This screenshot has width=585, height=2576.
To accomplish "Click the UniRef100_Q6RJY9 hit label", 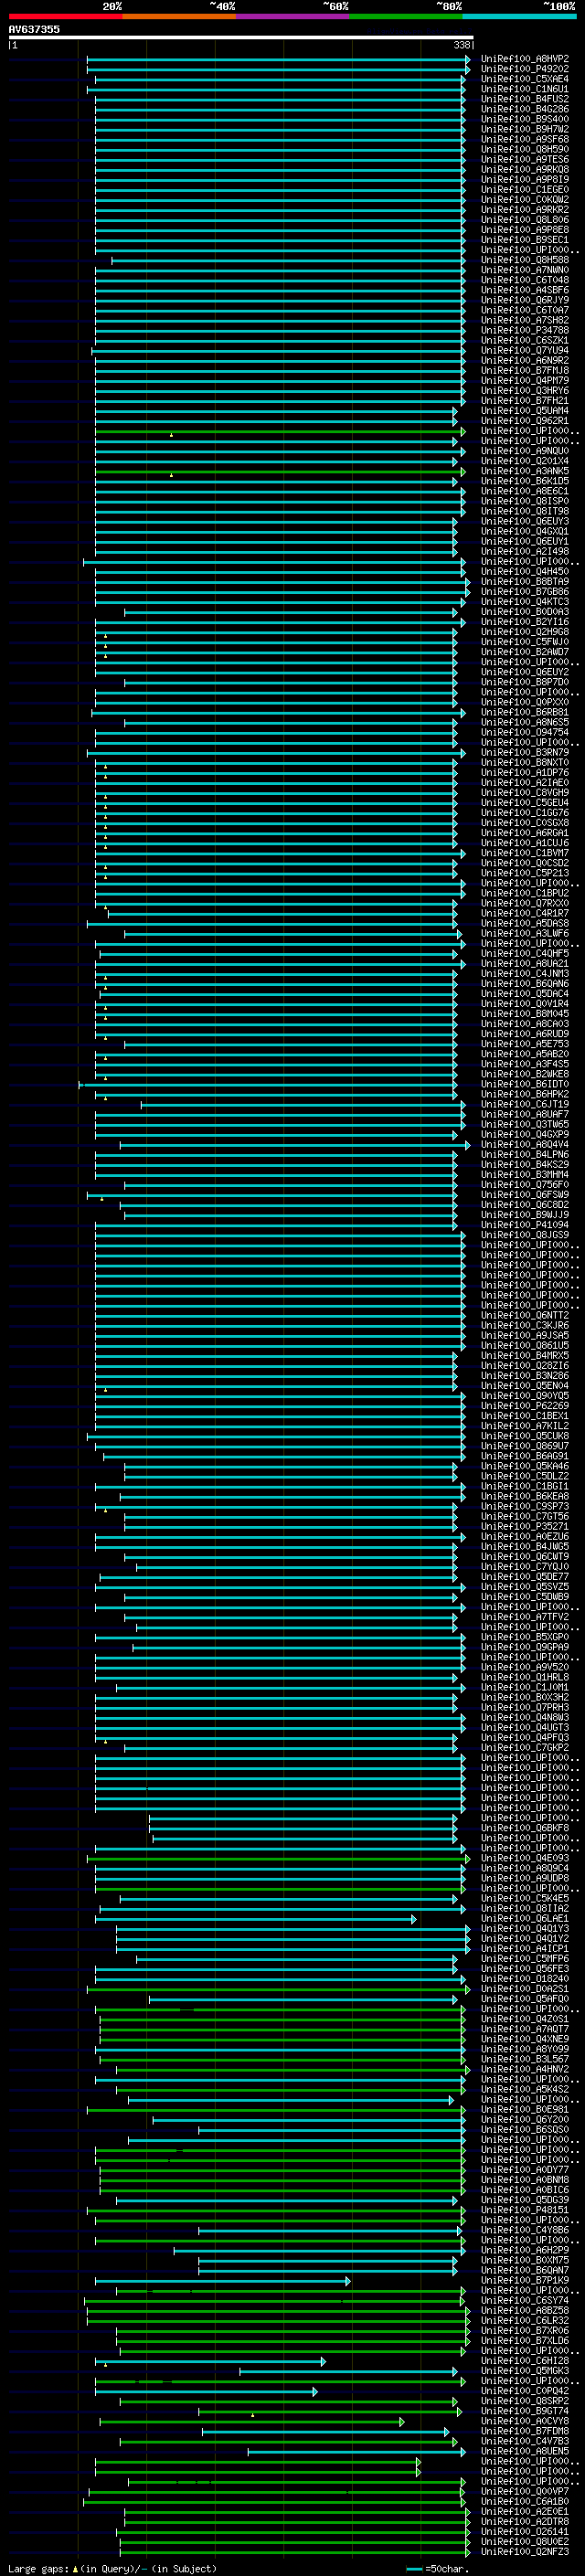I will (524, 300).
